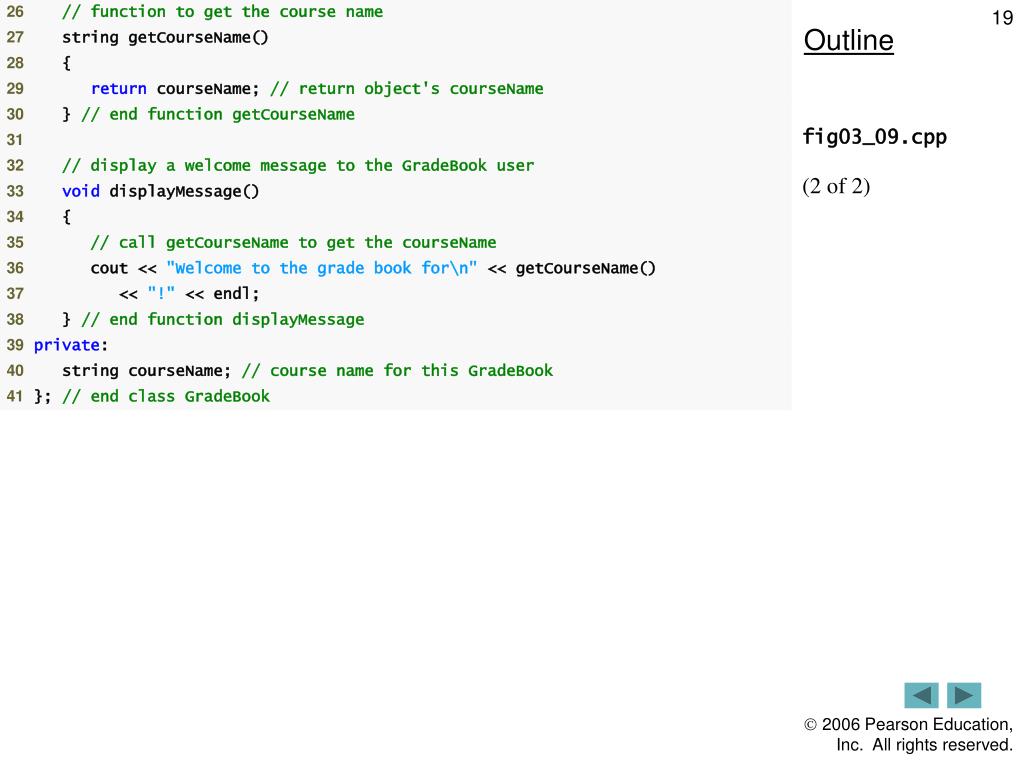The image size is (1024, 768).
Task: Click line number 41
Action: 15,396
